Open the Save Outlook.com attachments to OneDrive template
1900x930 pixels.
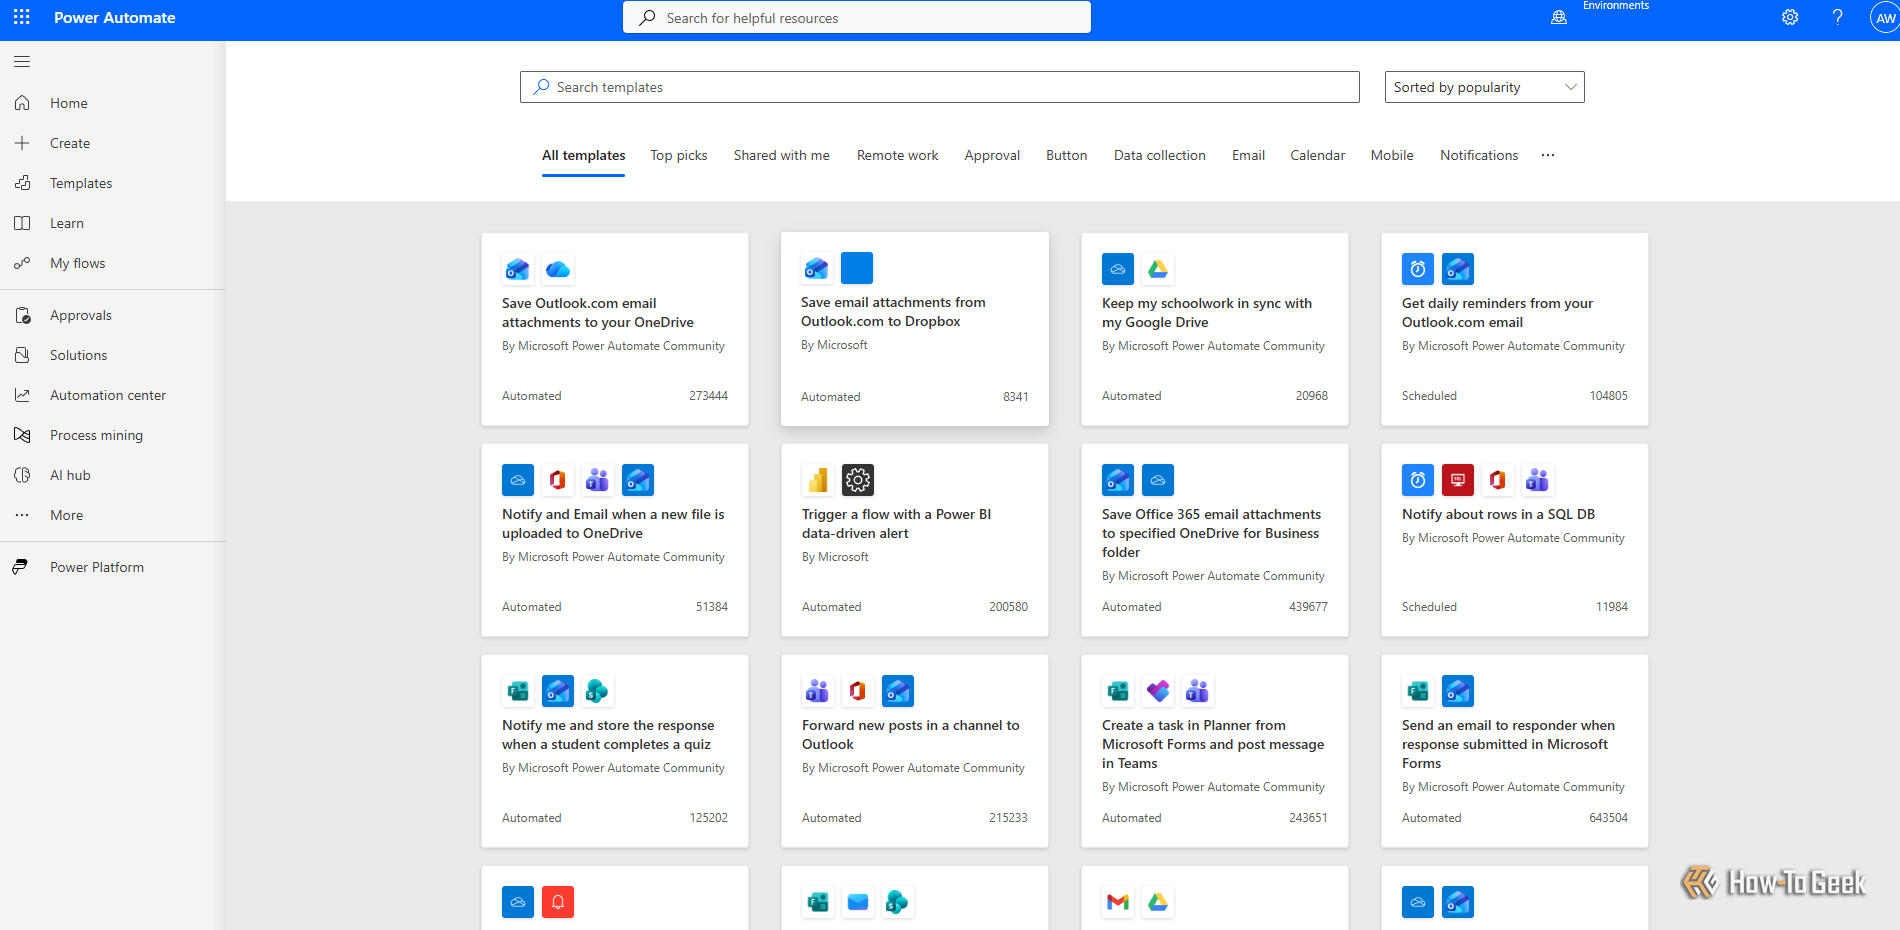[x=615, y=329]
